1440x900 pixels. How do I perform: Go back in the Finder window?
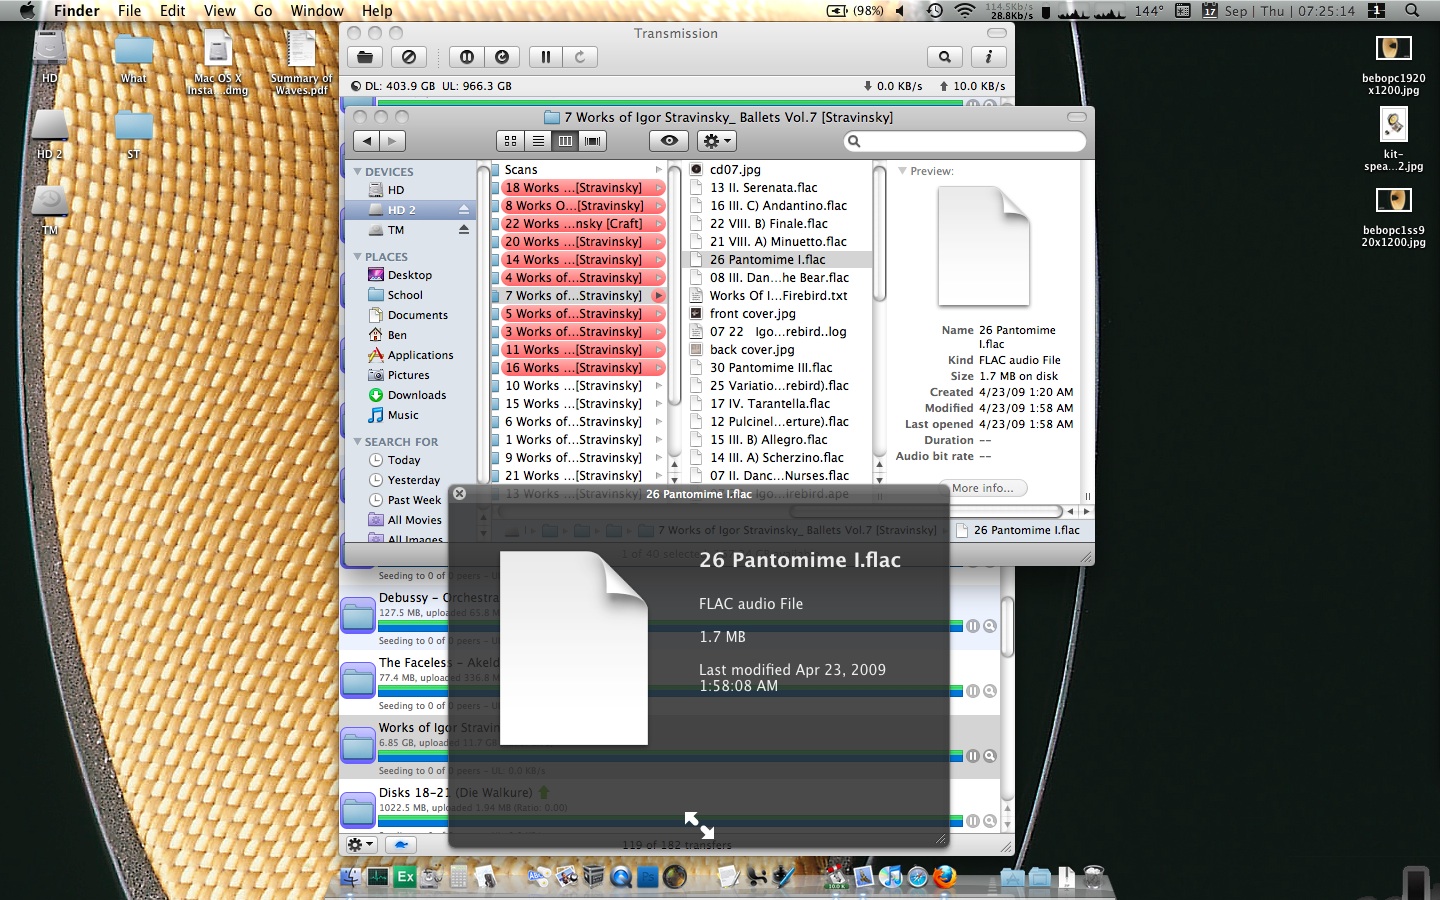367,141
